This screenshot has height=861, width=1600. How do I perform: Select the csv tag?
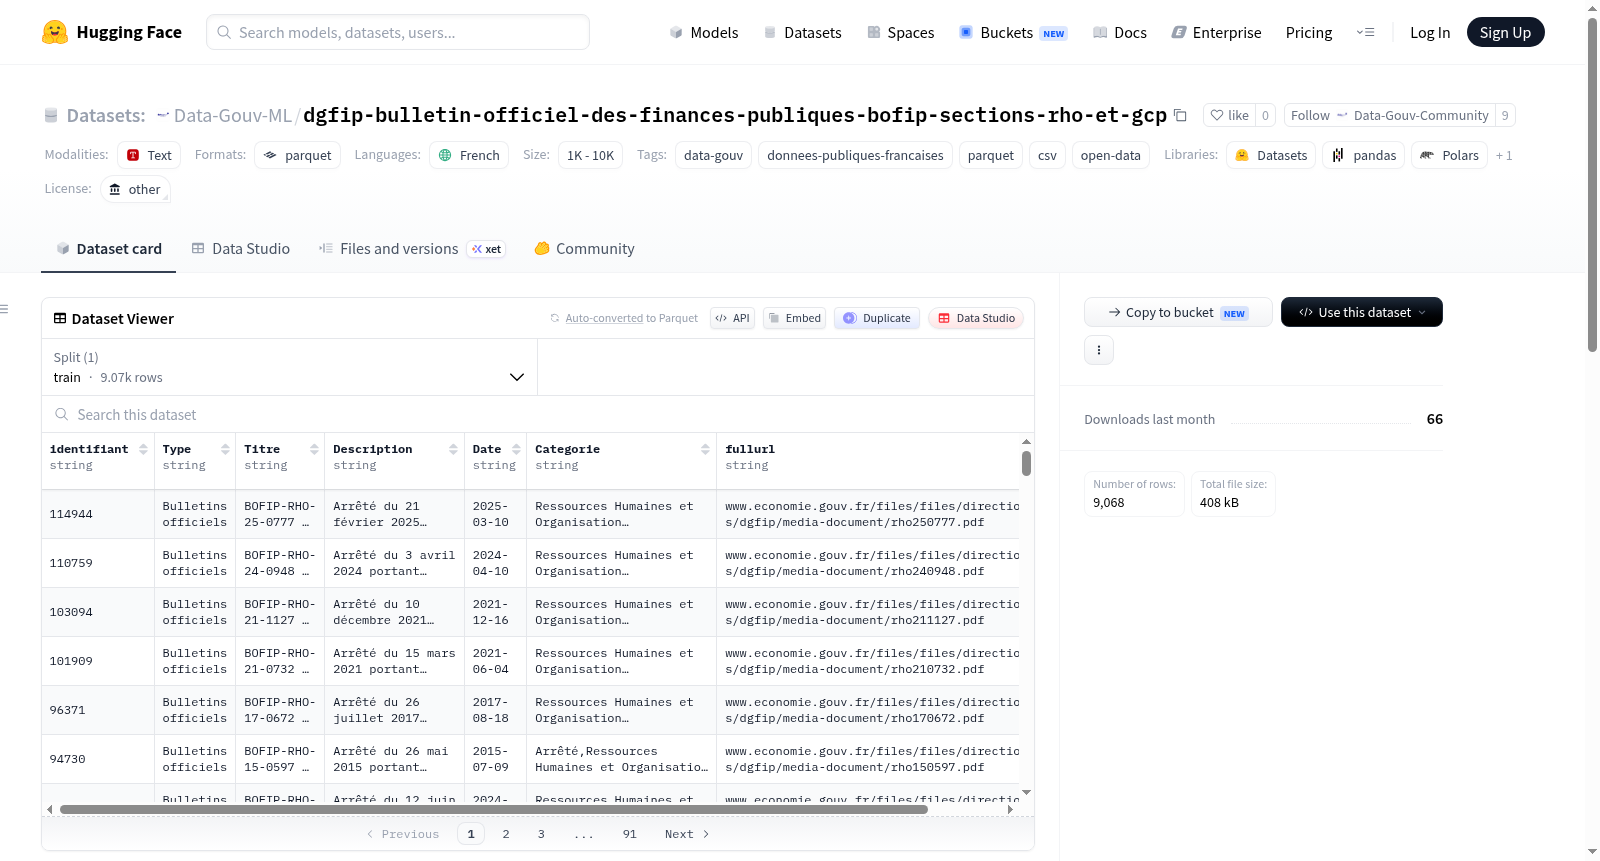coord(1047,155)
